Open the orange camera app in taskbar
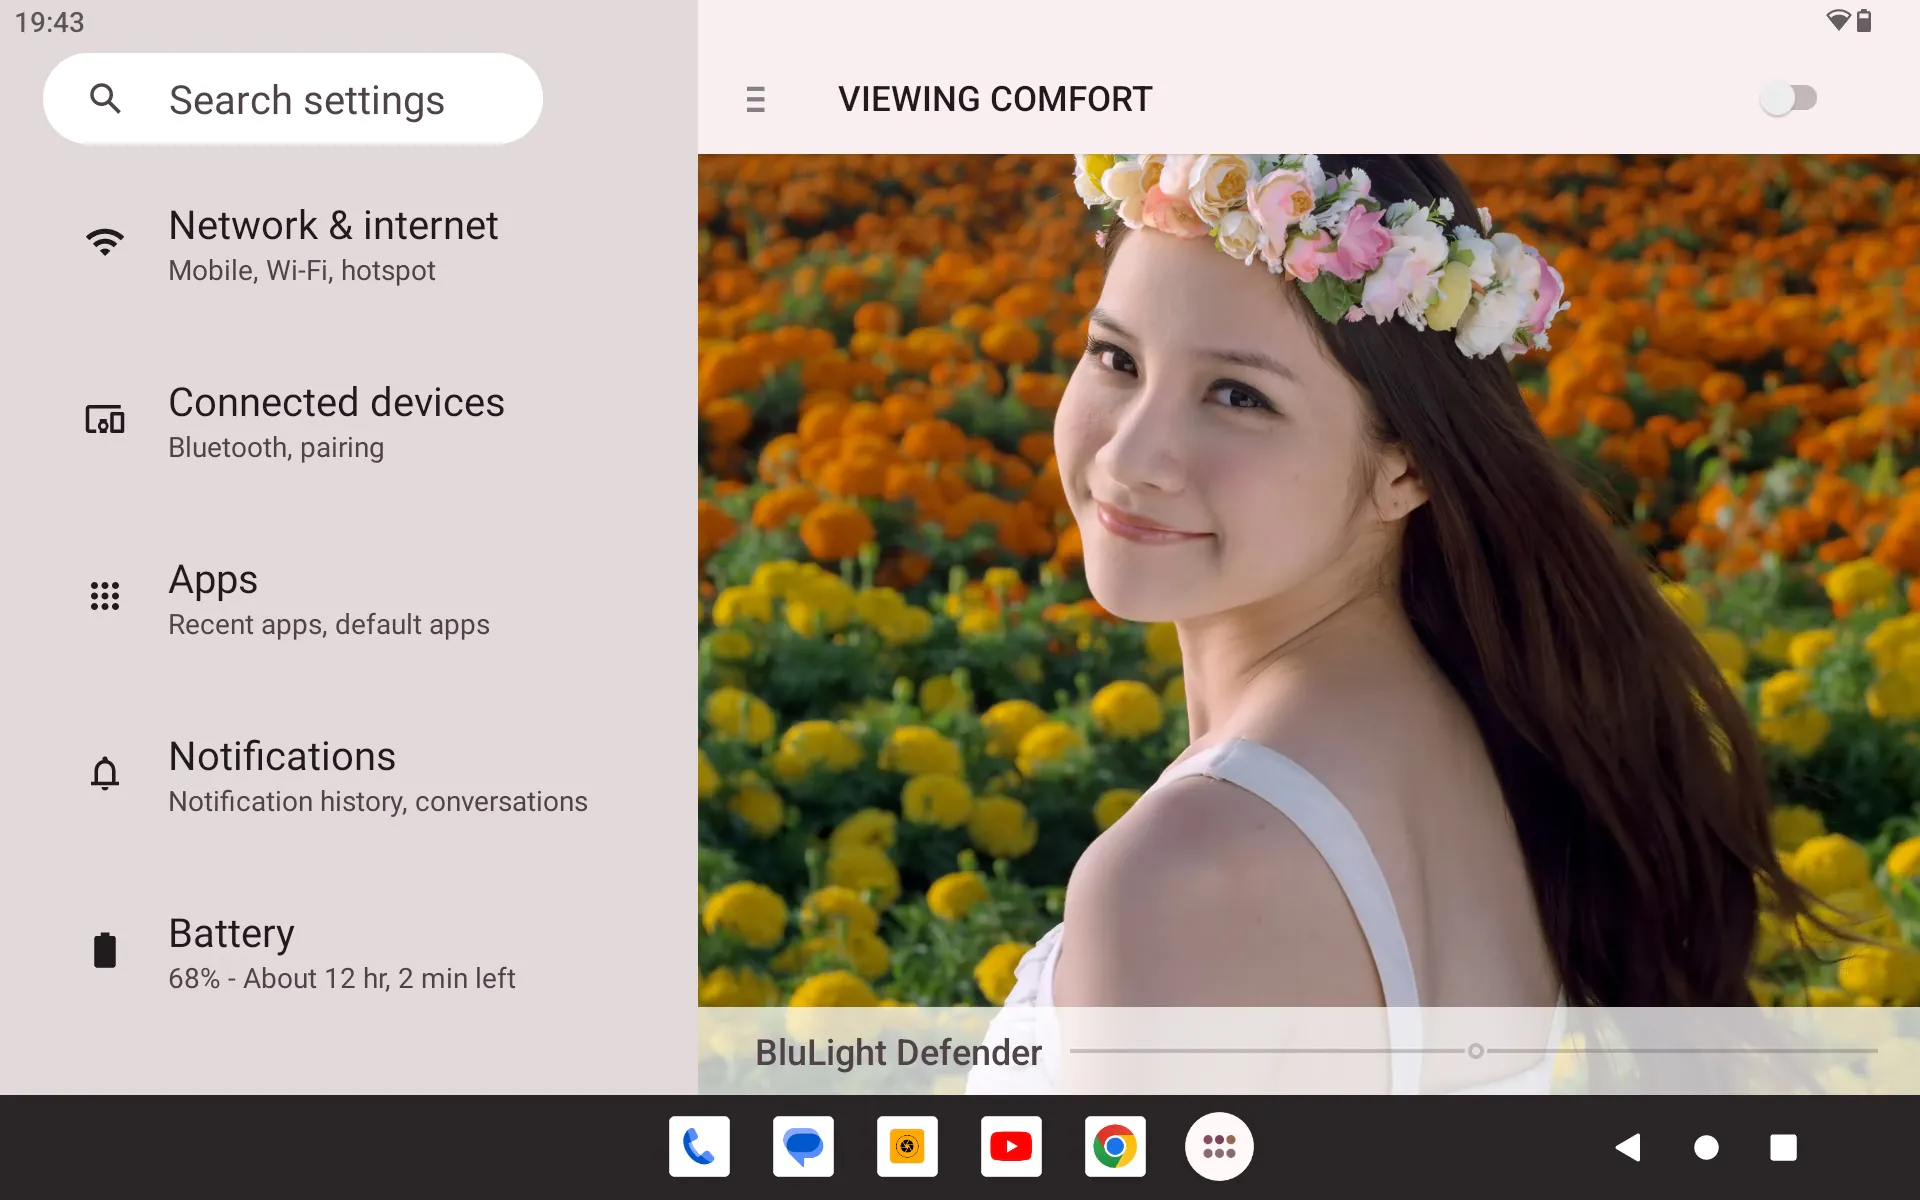 click(907, 1147)
